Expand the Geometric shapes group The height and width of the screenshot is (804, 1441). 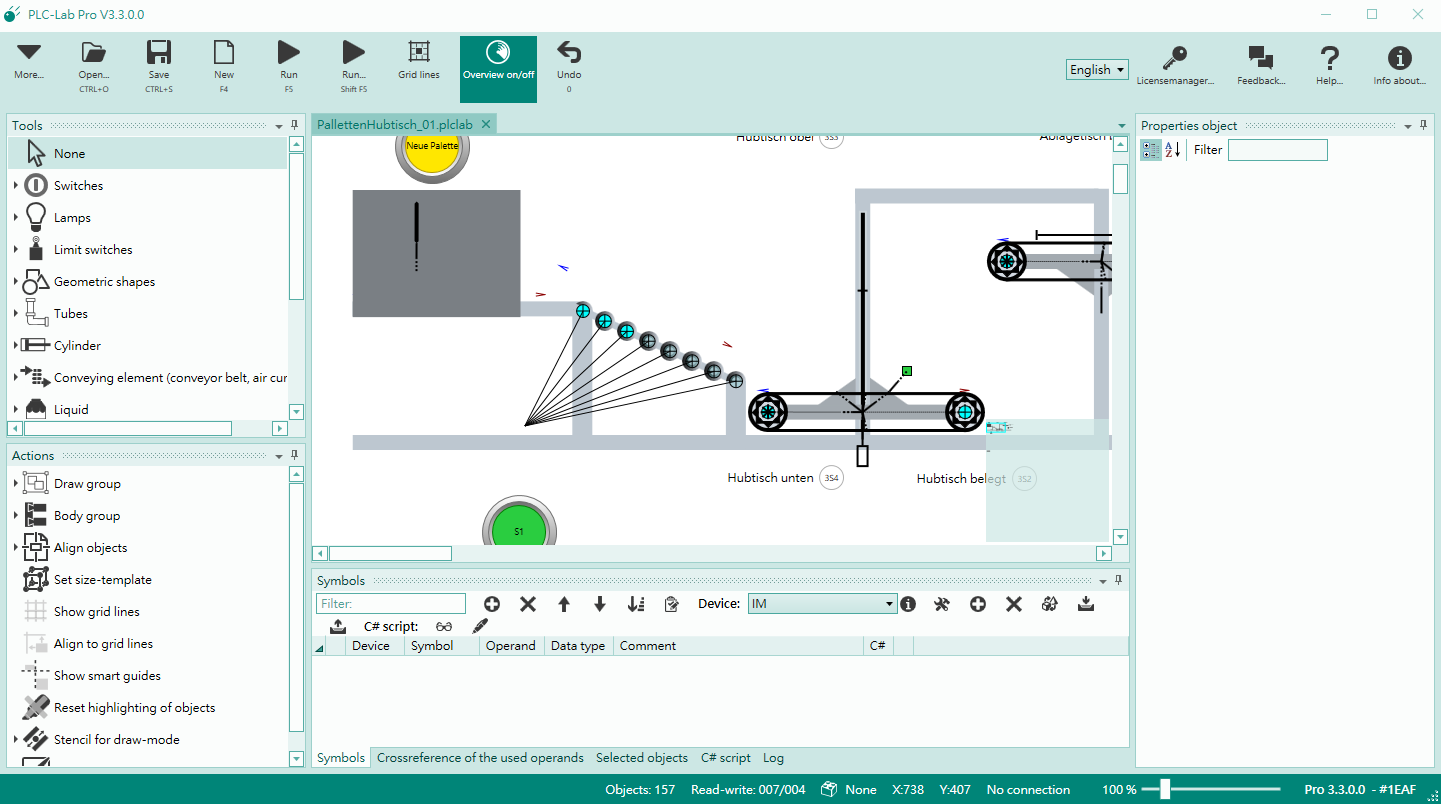pyautogui.click(x=16, y=282)
